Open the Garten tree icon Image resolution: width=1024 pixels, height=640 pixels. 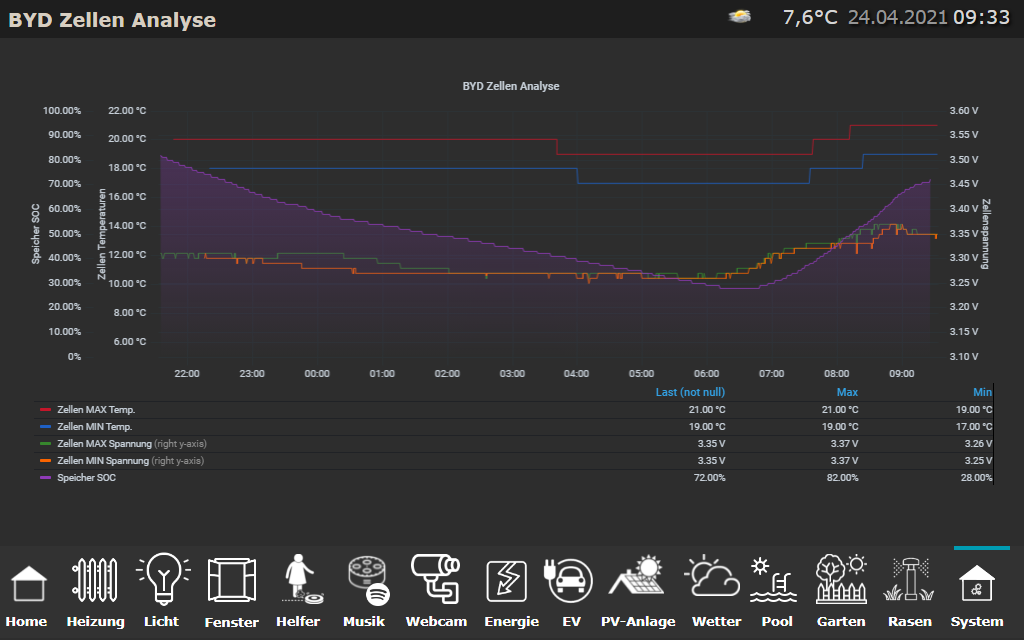(x=841, y=579)
